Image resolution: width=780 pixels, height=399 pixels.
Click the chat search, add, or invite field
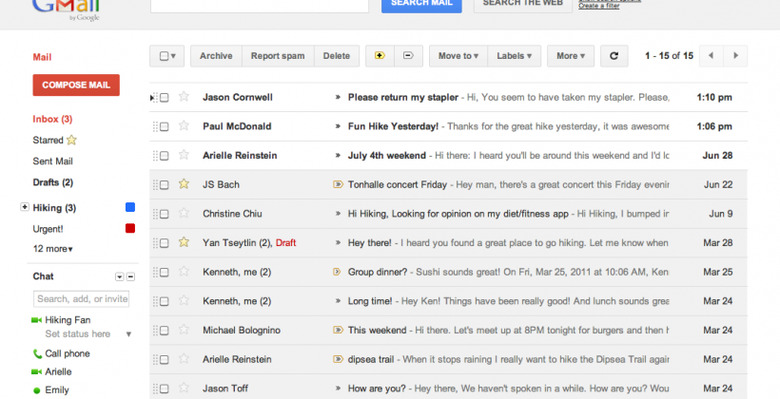[82, 299]
